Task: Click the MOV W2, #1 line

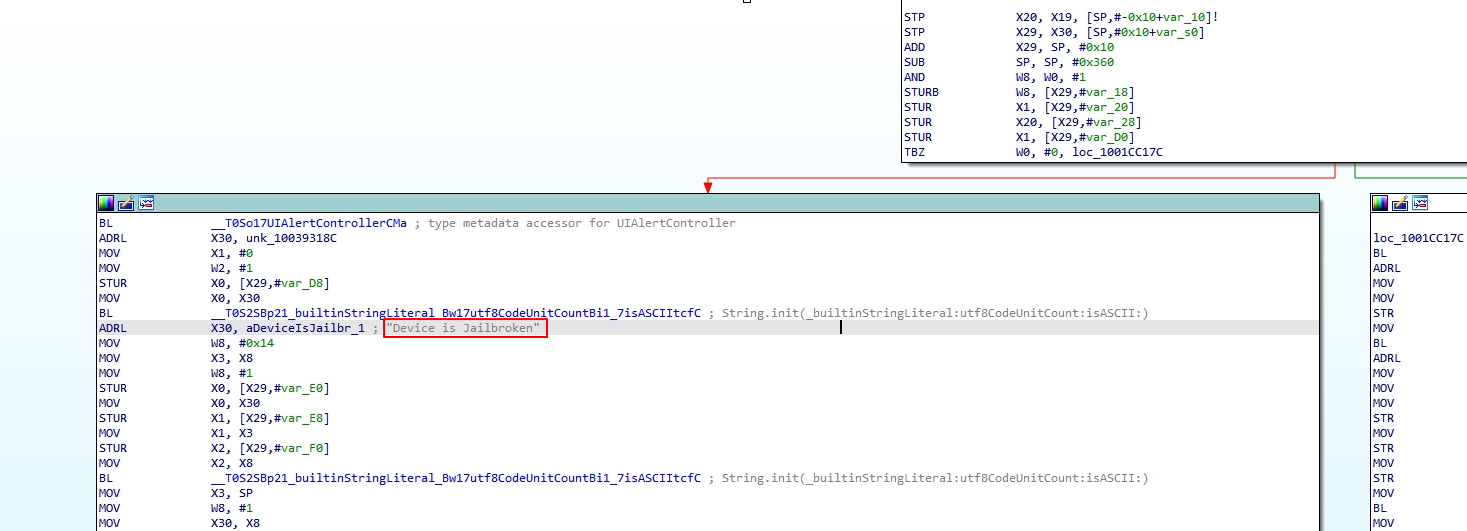Action: [175, 268]
